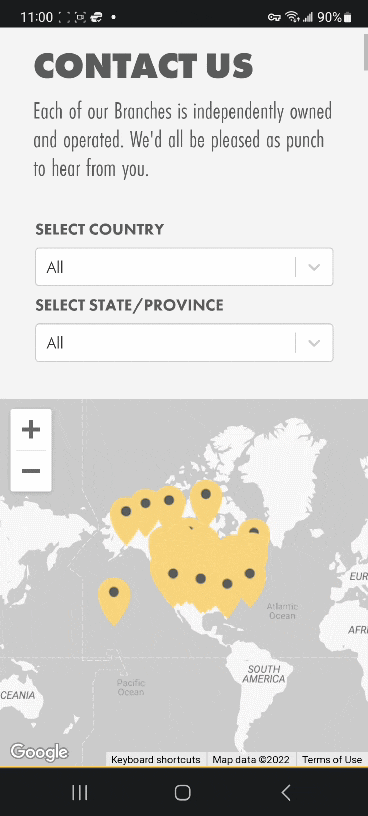
Task: Open the Android recent apps icon
Action: pos(80,793)
